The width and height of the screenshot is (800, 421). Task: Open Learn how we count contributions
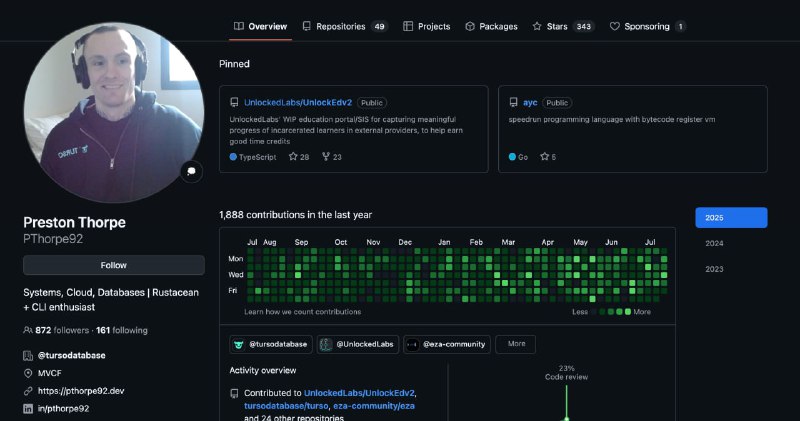coord(303,312)
